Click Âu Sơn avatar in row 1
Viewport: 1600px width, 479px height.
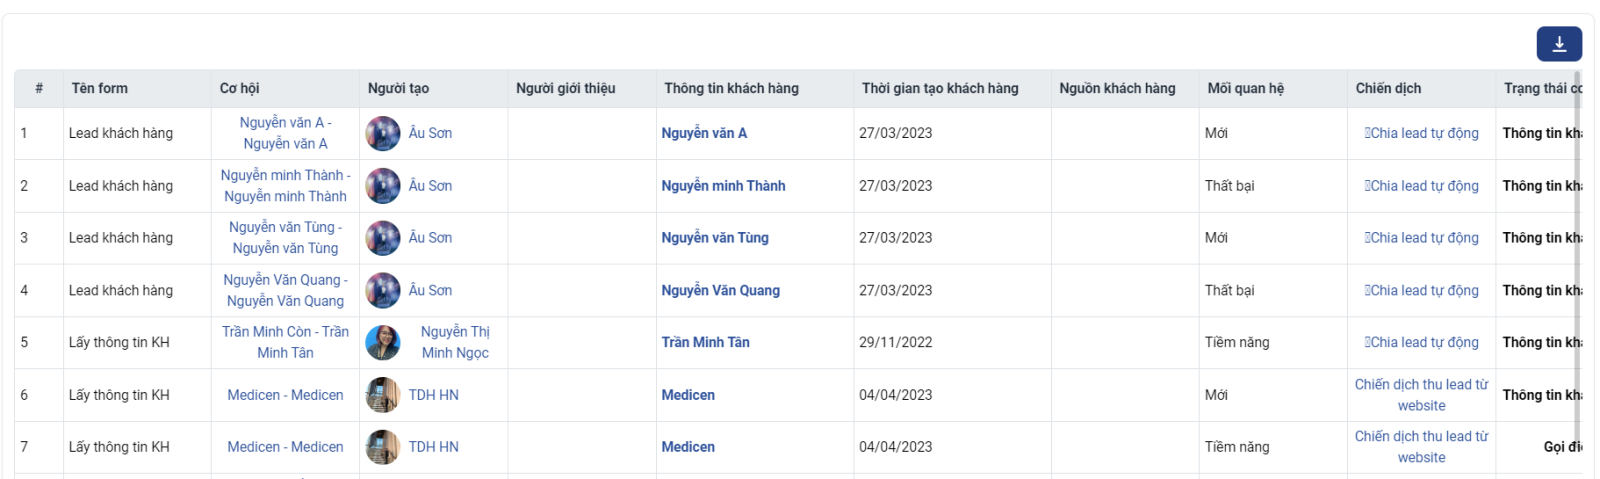click(383, 133)
